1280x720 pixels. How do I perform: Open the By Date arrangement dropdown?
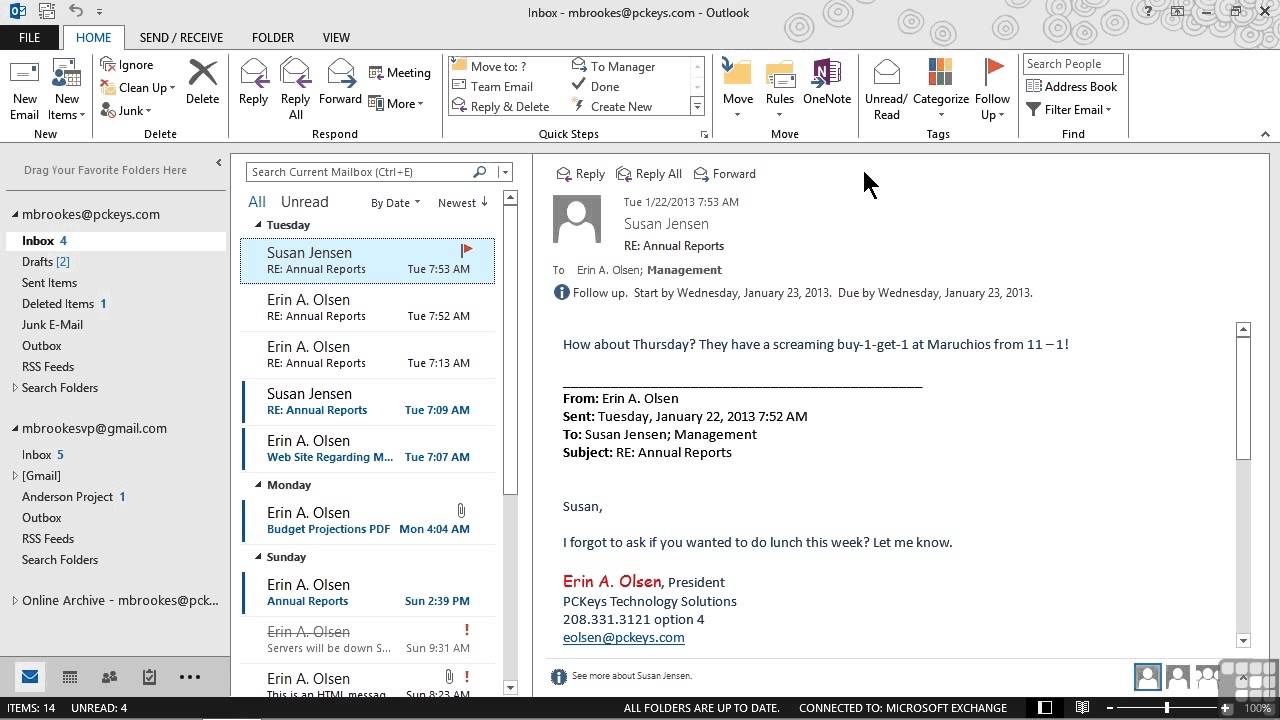click(395, 203)
